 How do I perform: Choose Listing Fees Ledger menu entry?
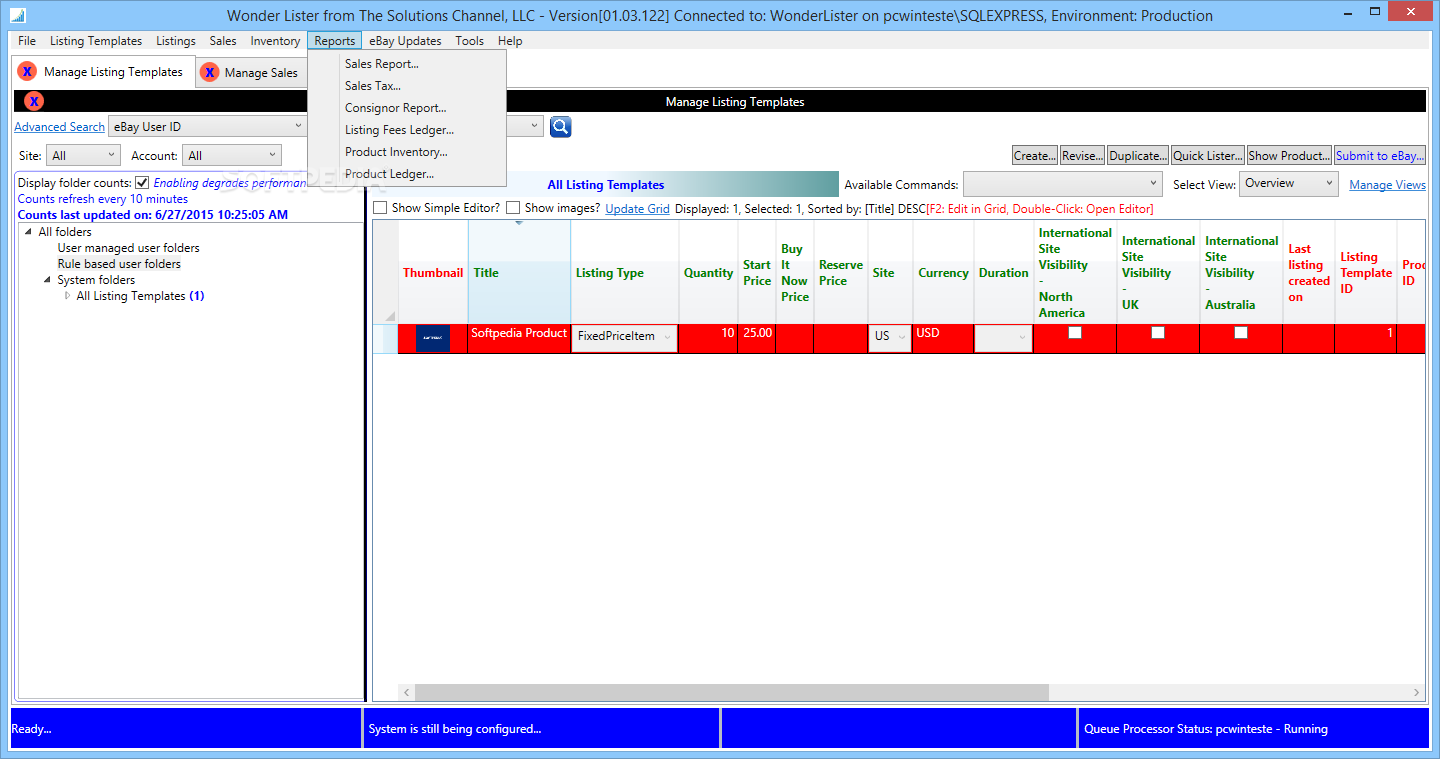click(407, 130)
